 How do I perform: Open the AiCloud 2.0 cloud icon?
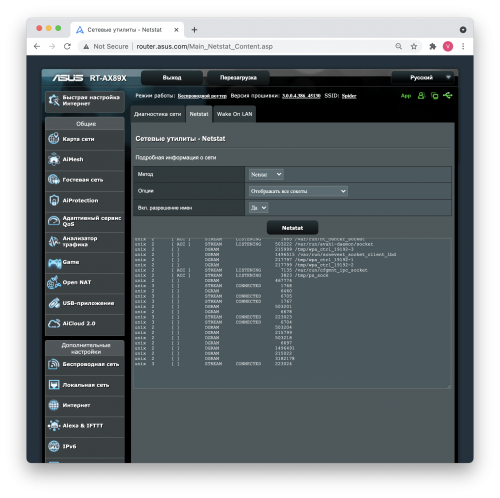[54, 324]
